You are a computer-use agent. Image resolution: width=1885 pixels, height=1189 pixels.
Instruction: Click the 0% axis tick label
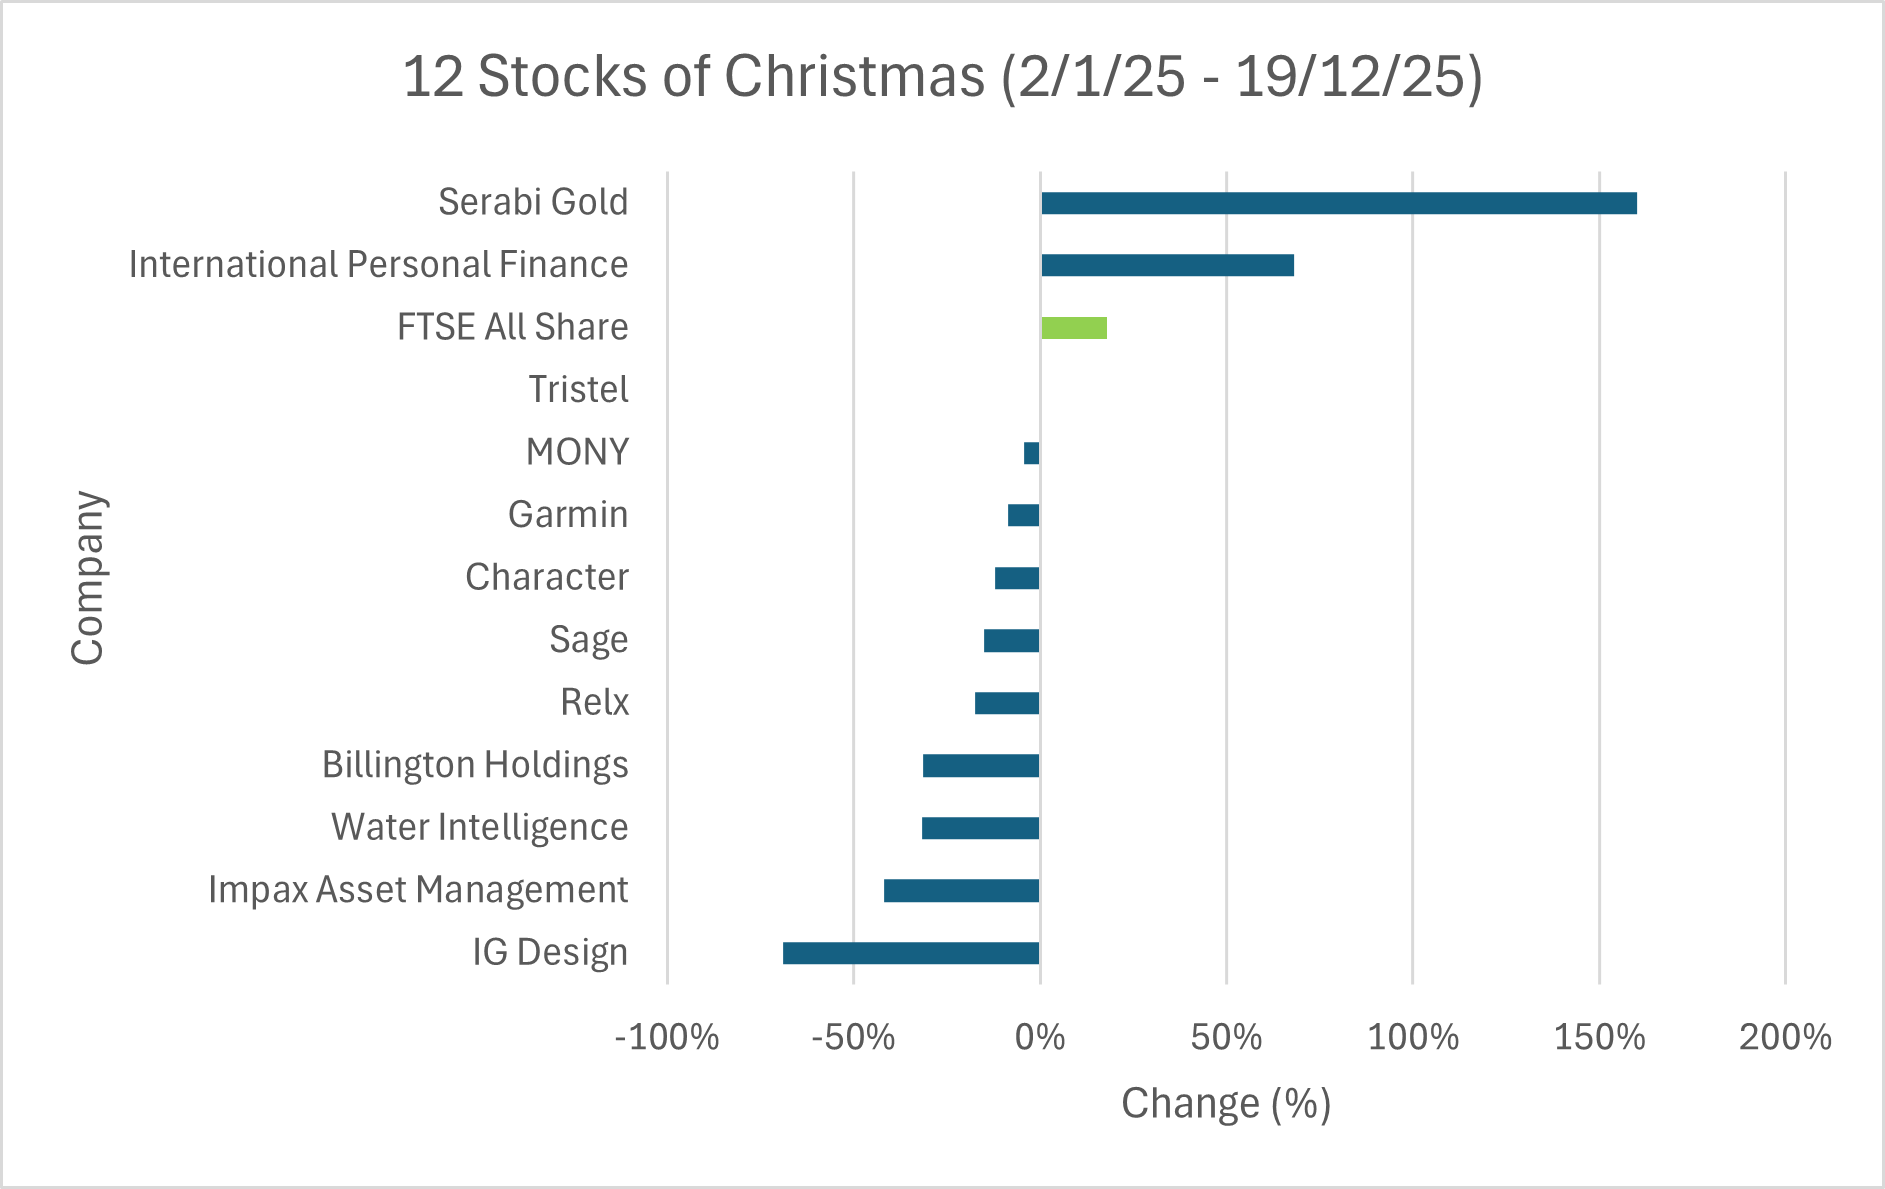[x=1040, y=1037]
